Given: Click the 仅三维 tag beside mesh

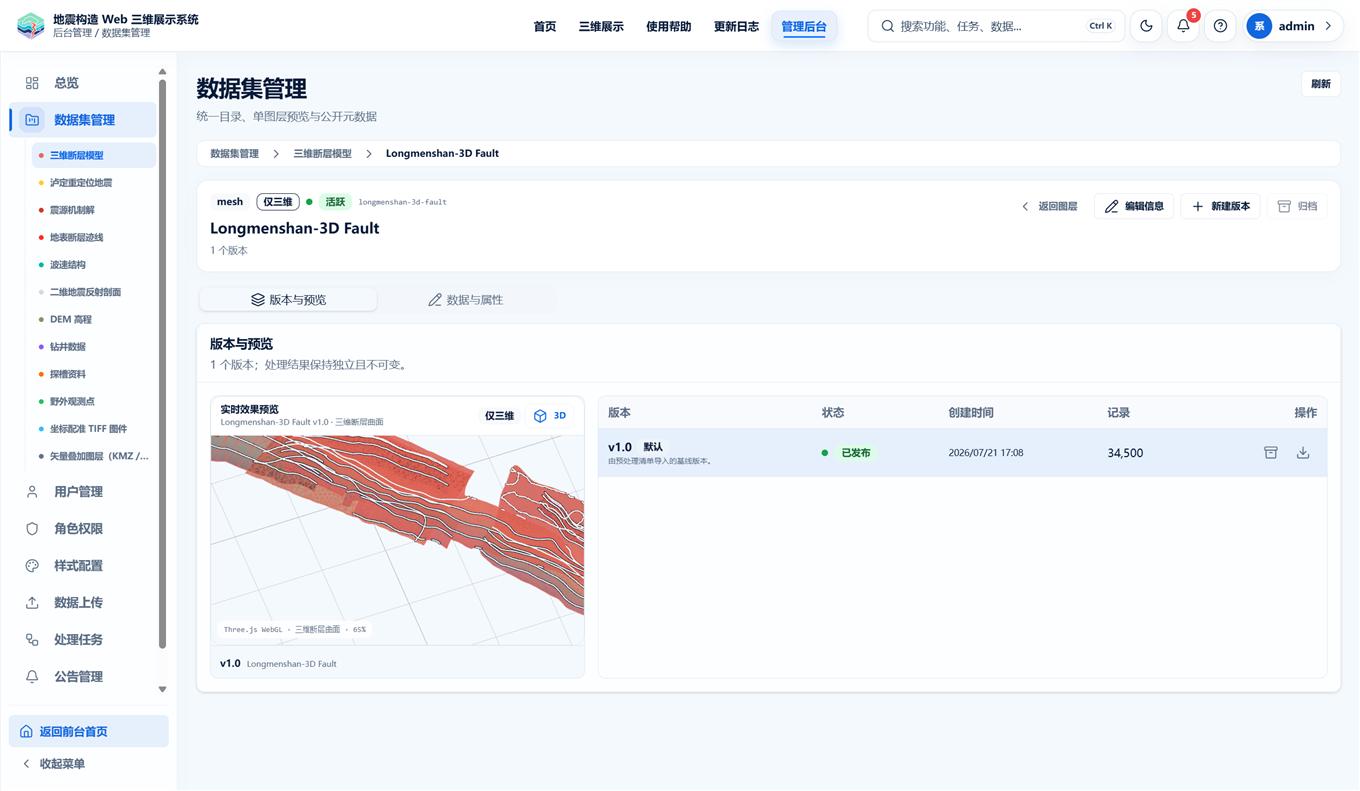Looking at the screenshot, I should 278,202.
